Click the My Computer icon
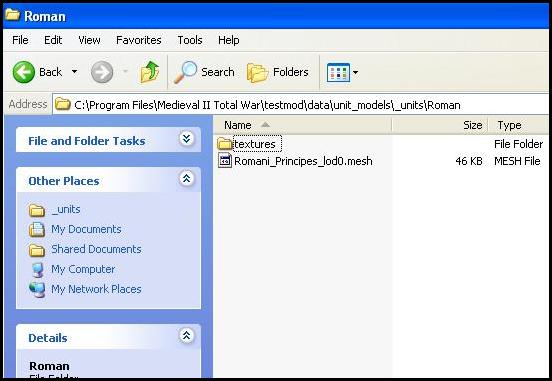Image resolution: width=552 pixels, height=381 pixels. (37, 270)
